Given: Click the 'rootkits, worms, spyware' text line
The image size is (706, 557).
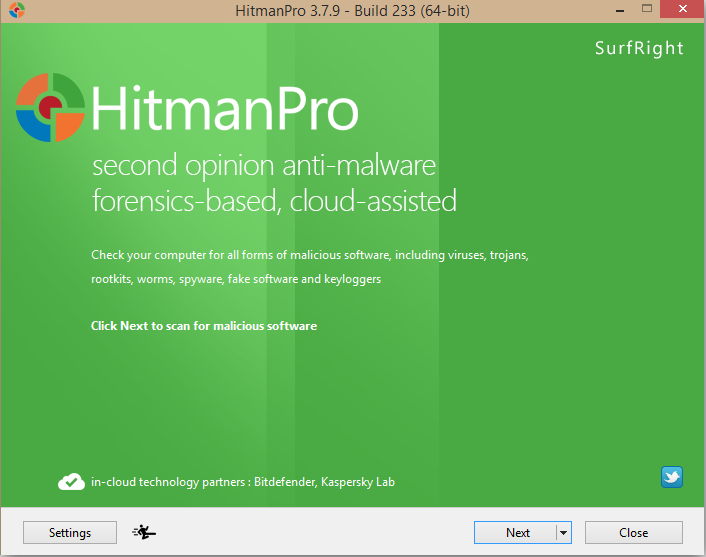Looking at the screenshot, I should click(236, 279).
